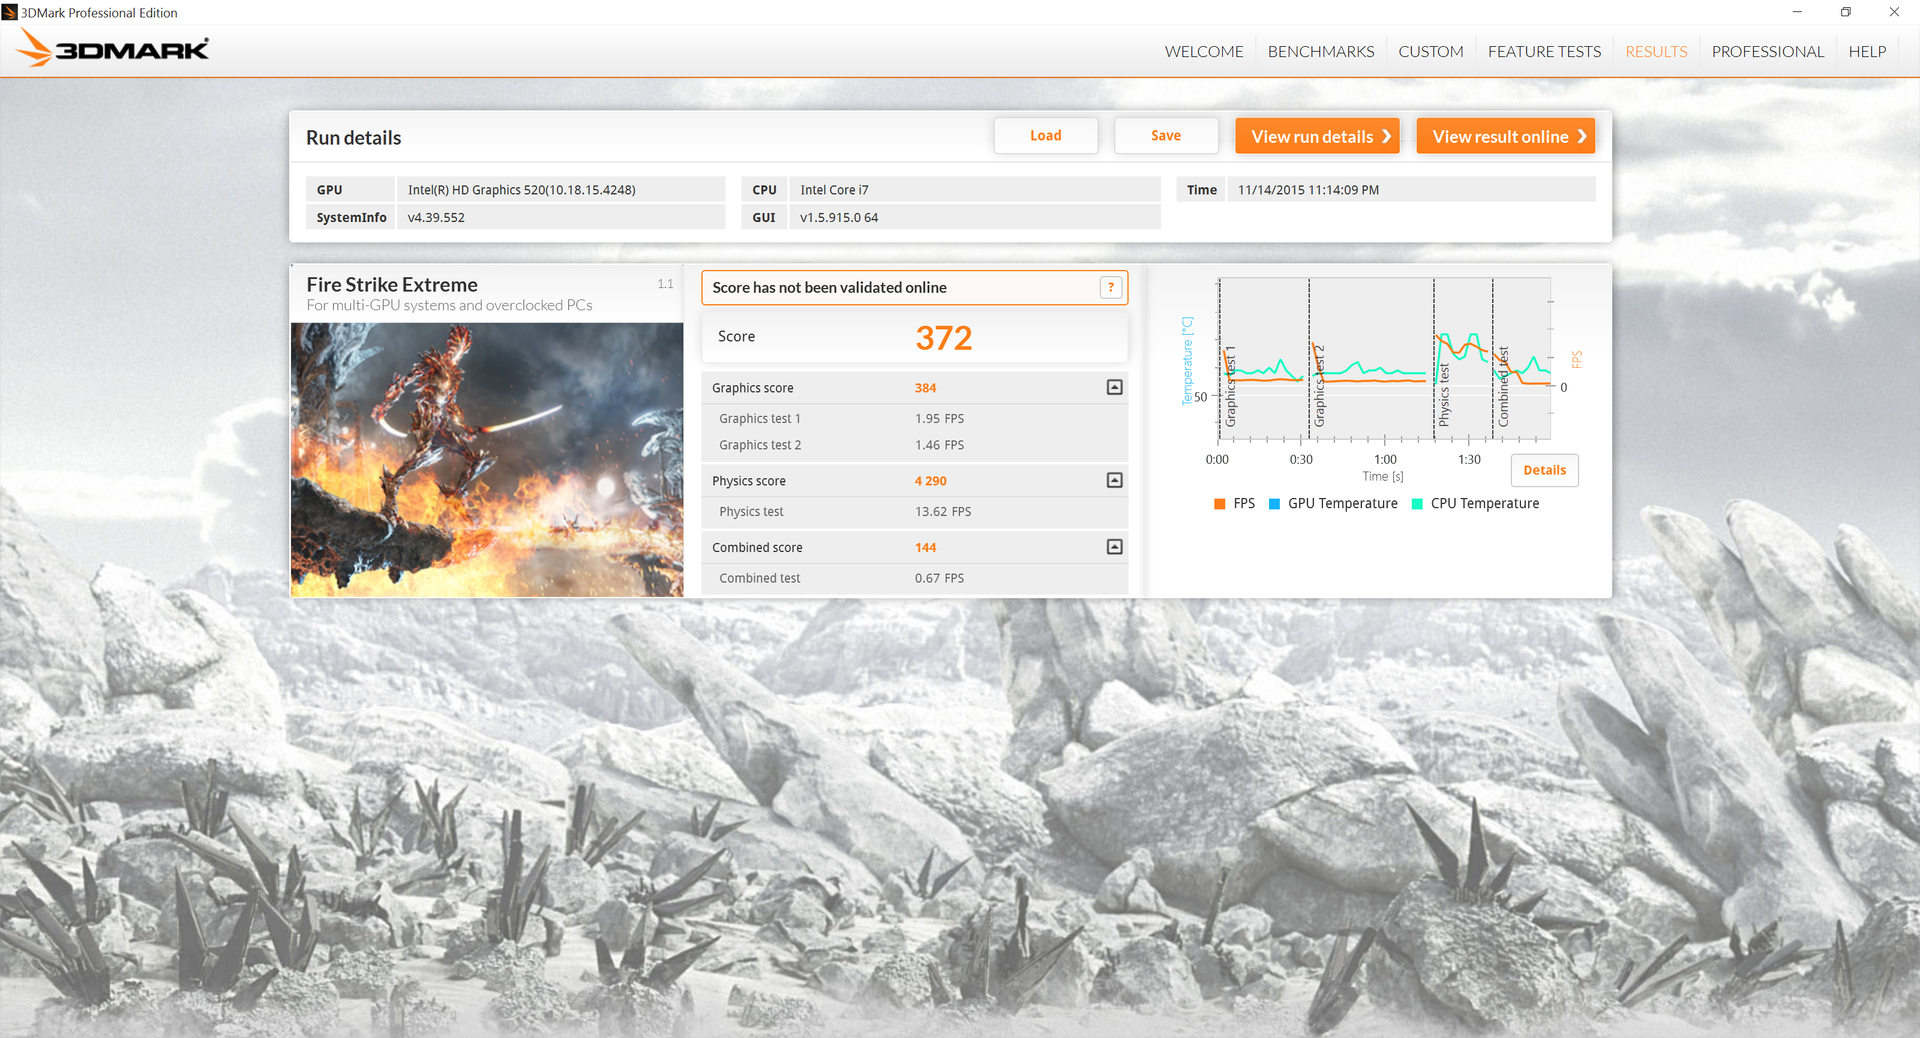Collapse the Graphics score section

tap(1114, 387)
